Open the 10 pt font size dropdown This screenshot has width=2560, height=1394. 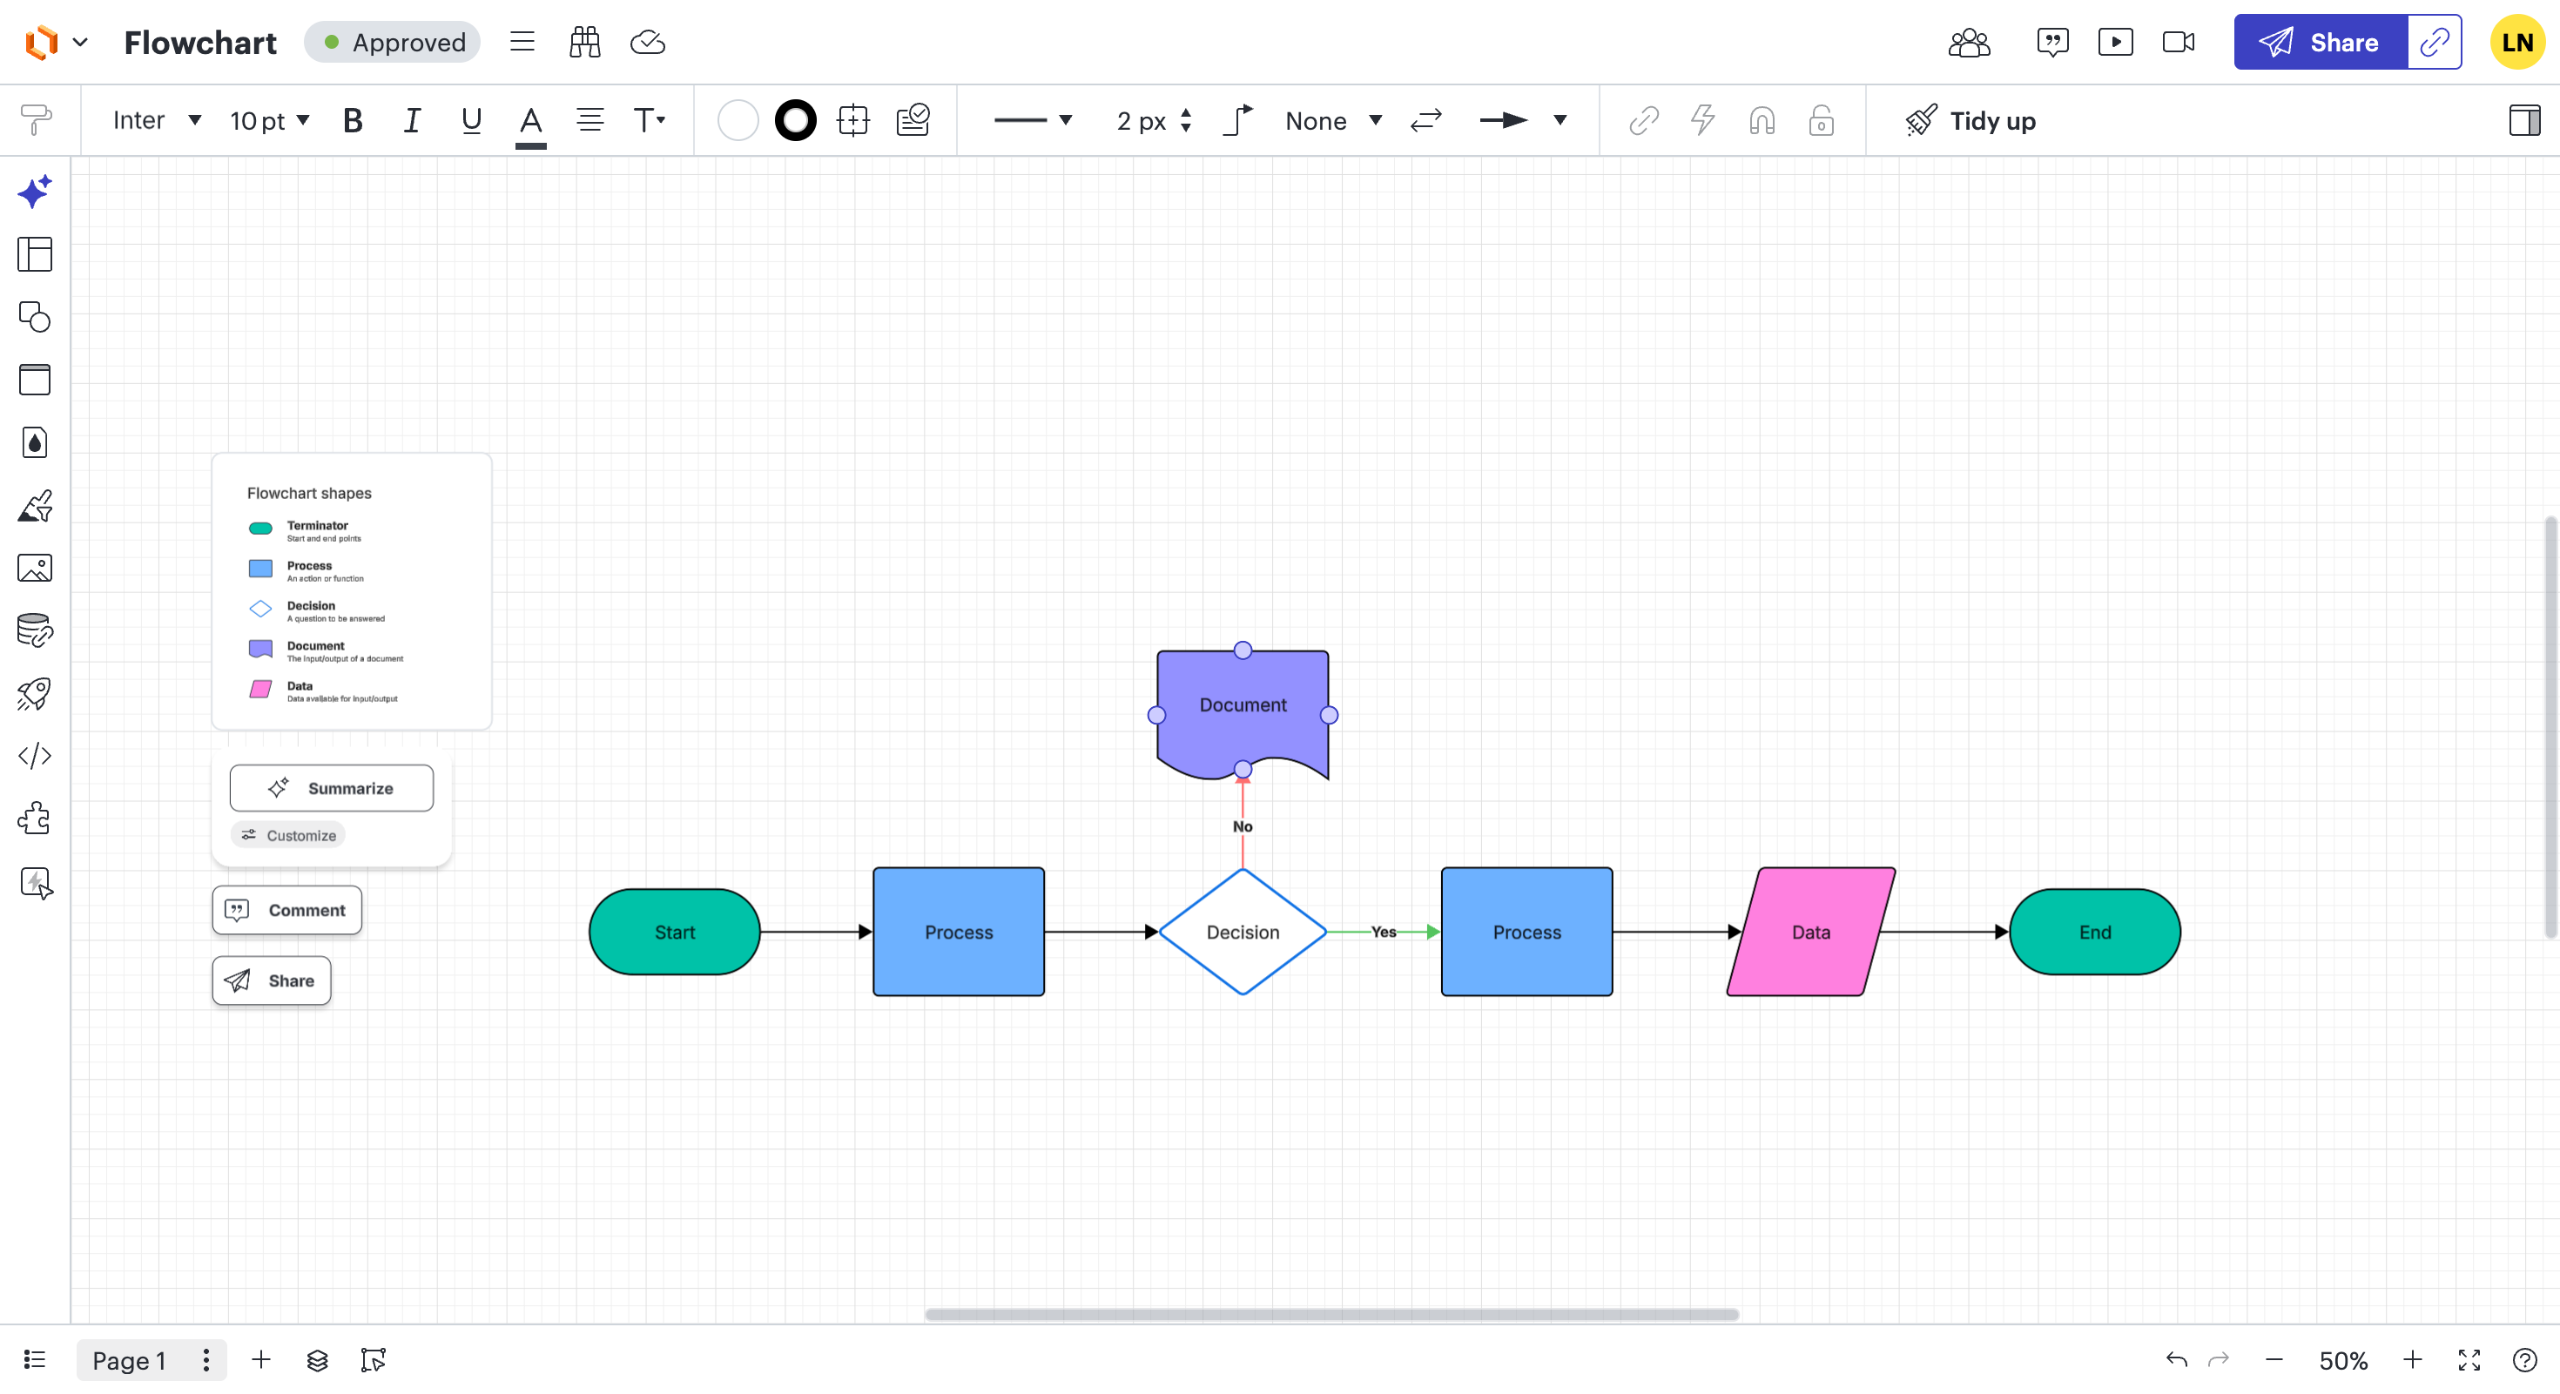(x=270, y=121)
